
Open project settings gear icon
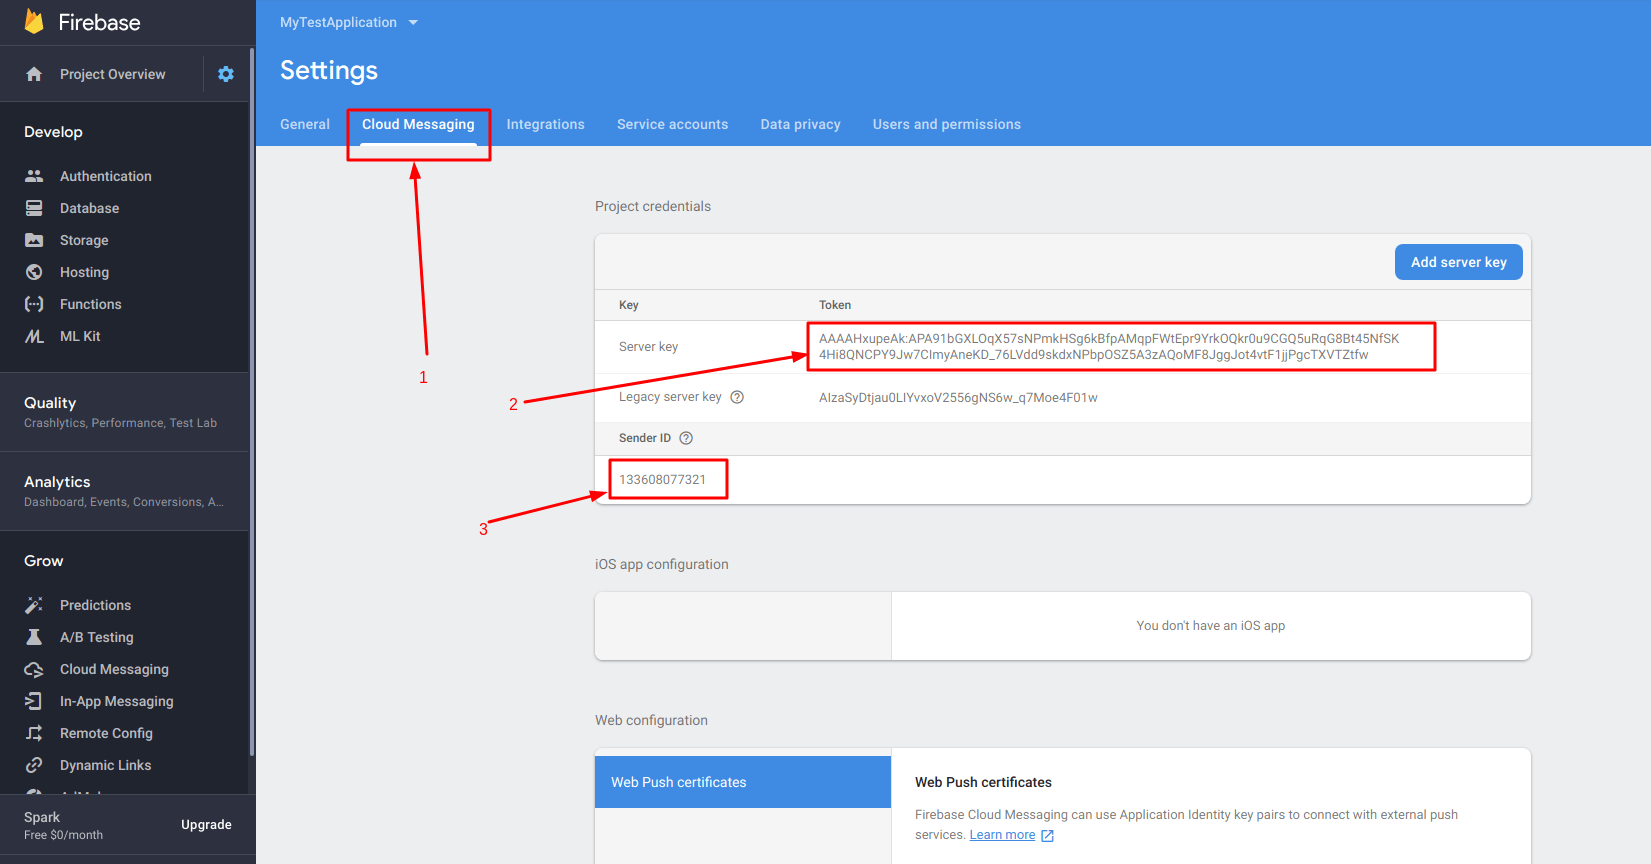coord(226,74)
